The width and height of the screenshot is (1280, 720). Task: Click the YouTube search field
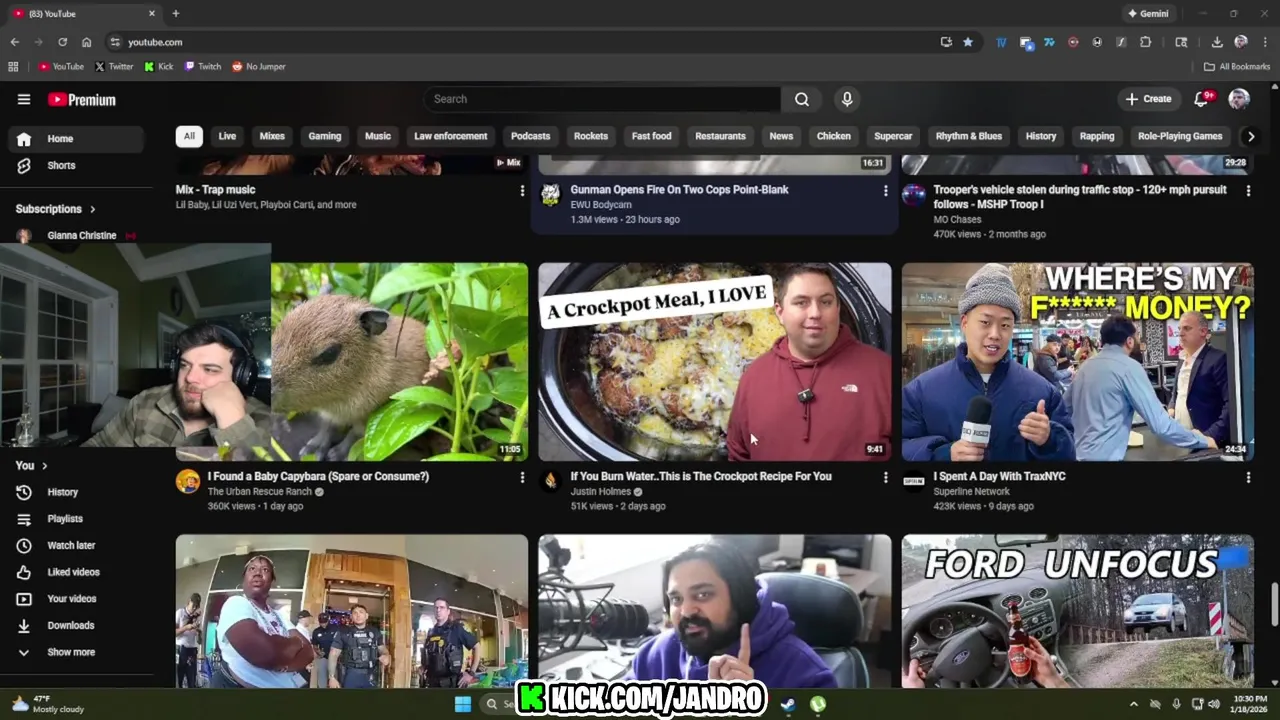click(x=602, y=99)
